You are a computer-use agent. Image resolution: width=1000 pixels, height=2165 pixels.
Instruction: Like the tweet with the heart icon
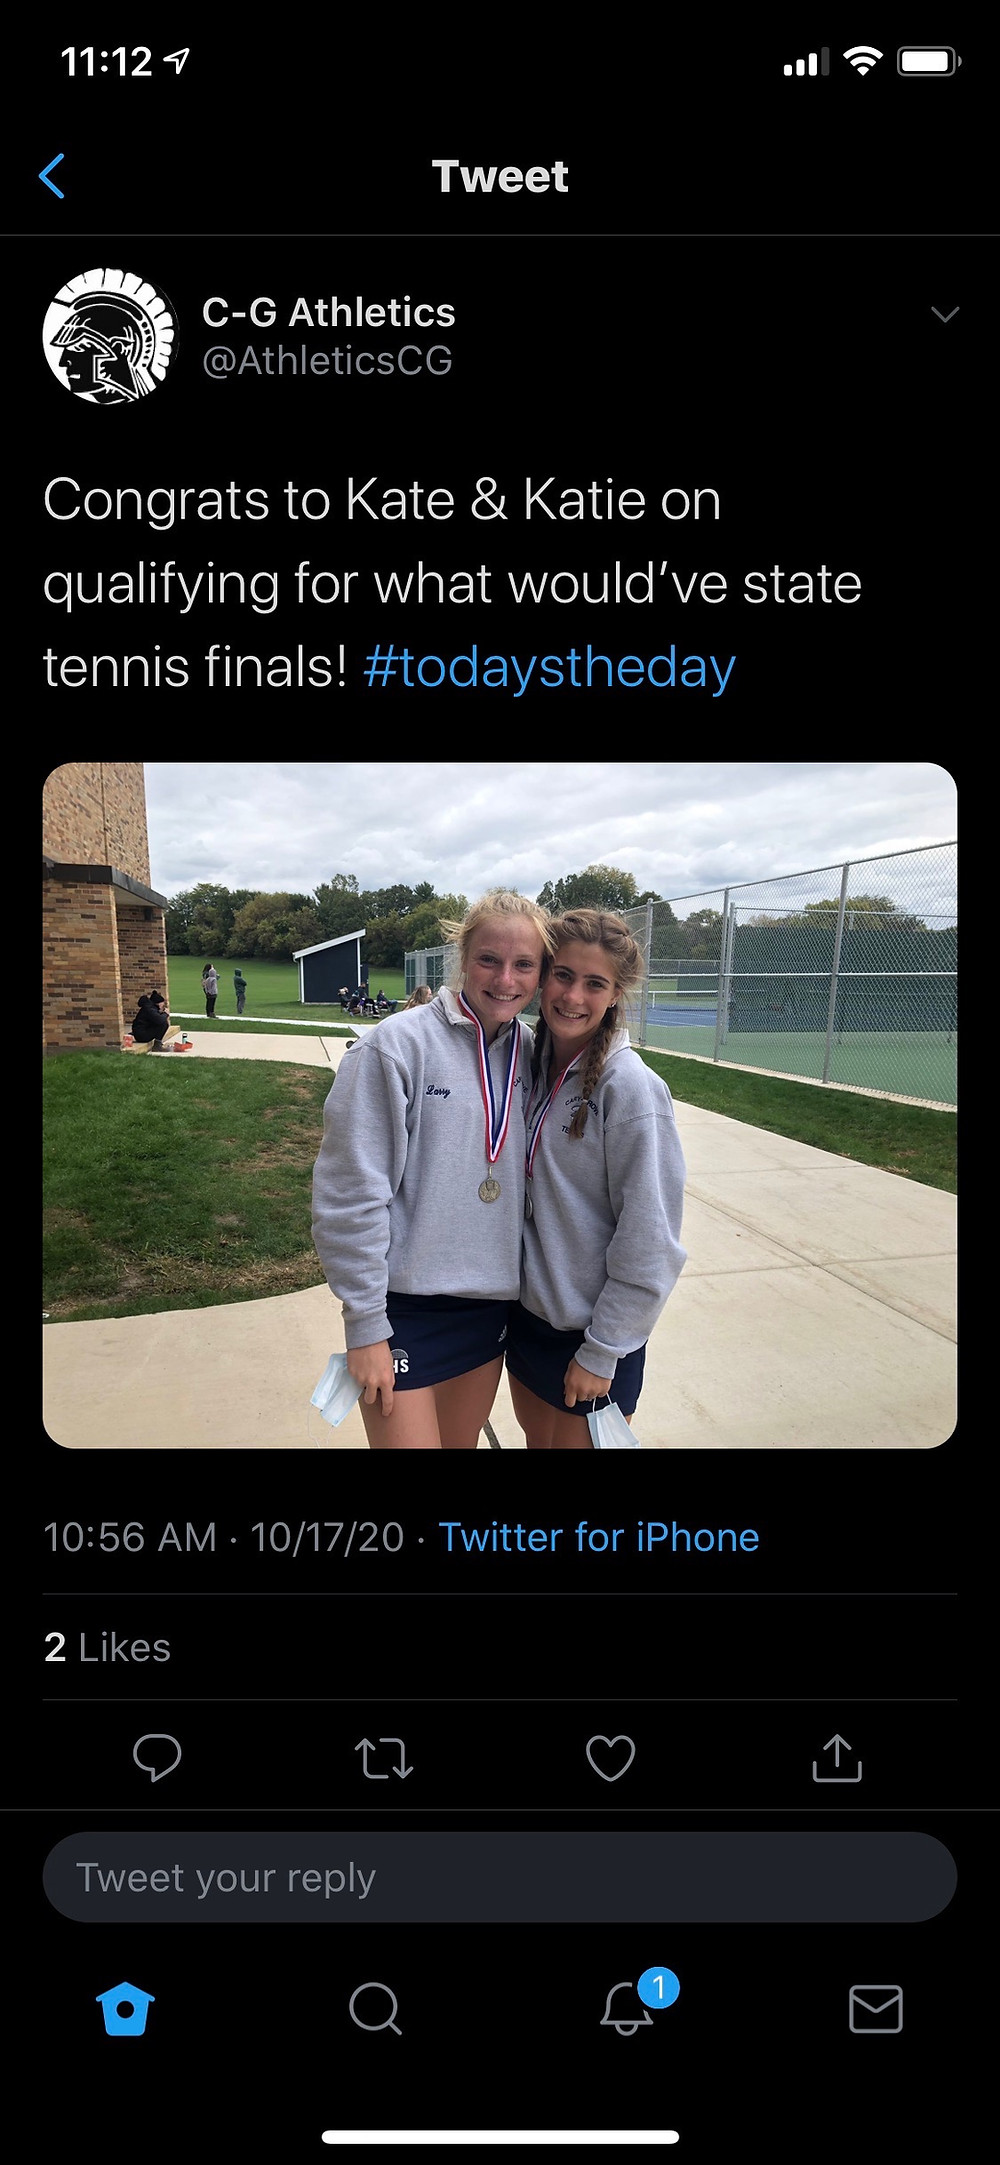610,1757
